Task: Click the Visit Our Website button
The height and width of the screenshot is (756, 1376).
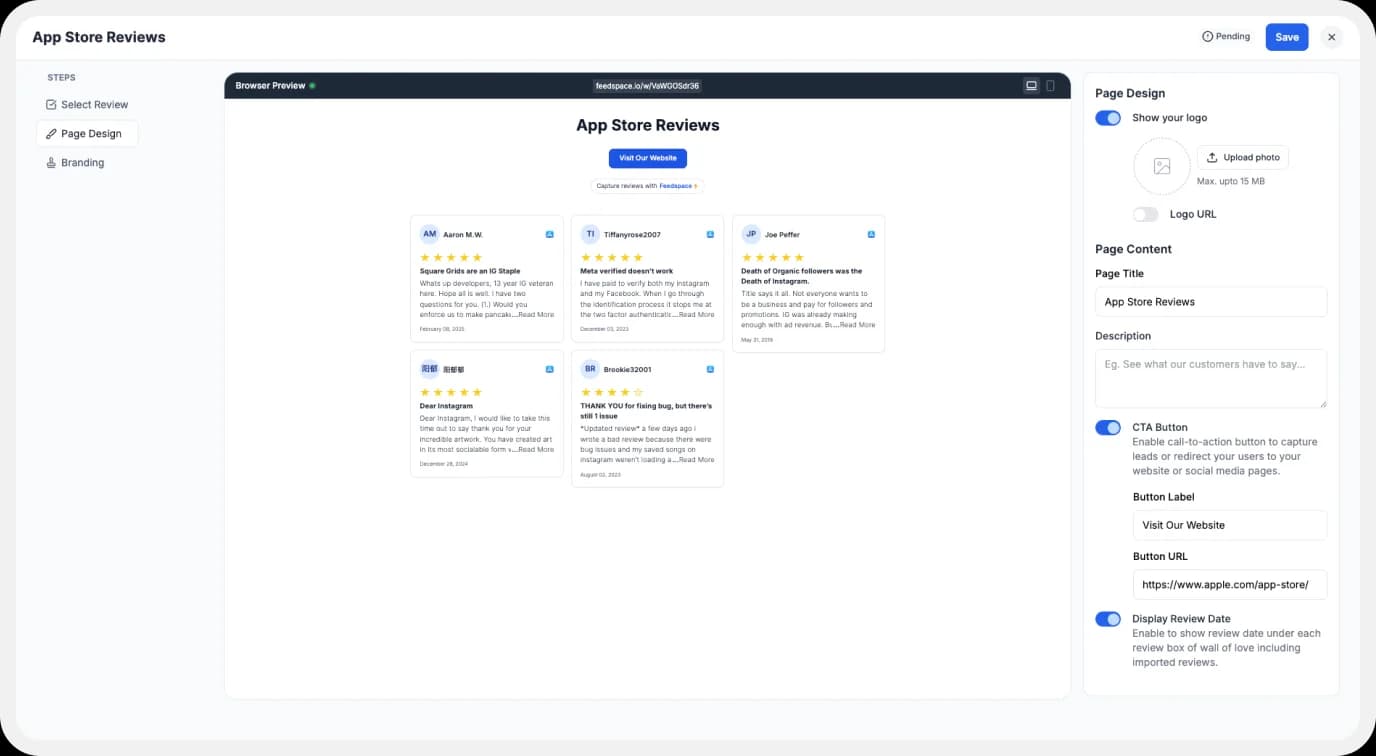Action: coord(647,157)
